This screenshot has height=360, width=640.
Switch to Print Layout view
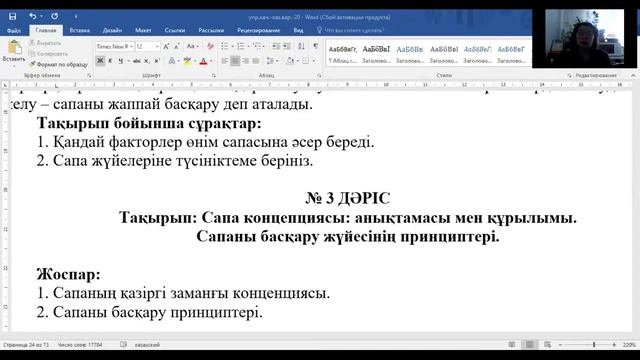pos(529,345)
